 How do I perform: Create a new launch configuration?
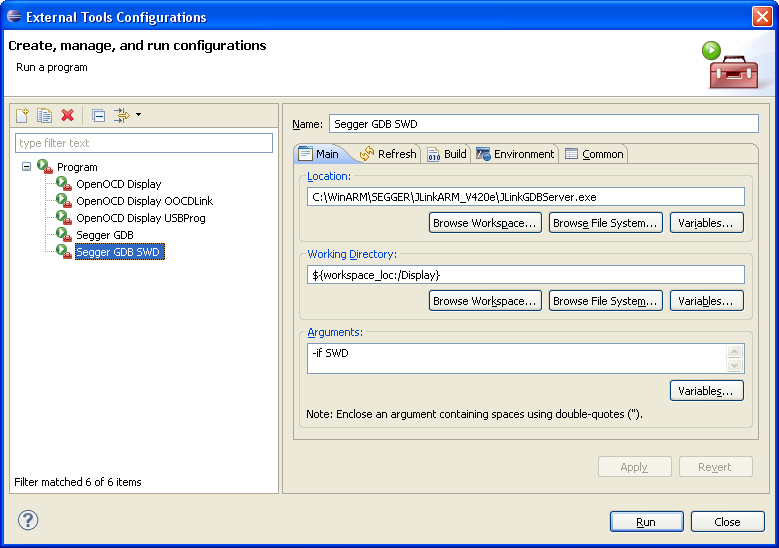click(x=22, y=115)
